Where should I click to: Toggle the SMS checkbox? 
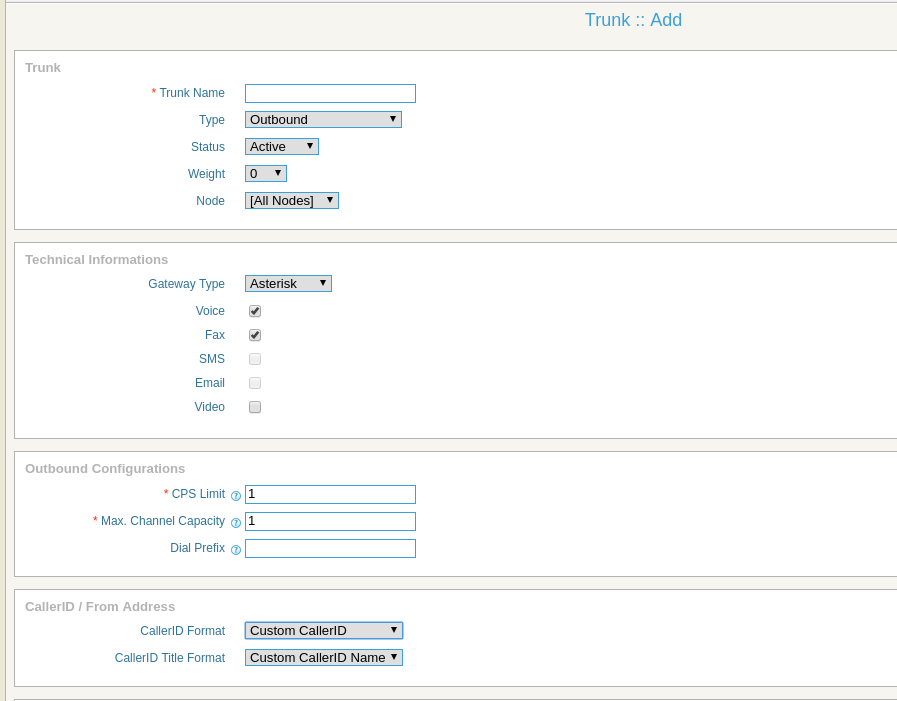click(x=255, y=359)
